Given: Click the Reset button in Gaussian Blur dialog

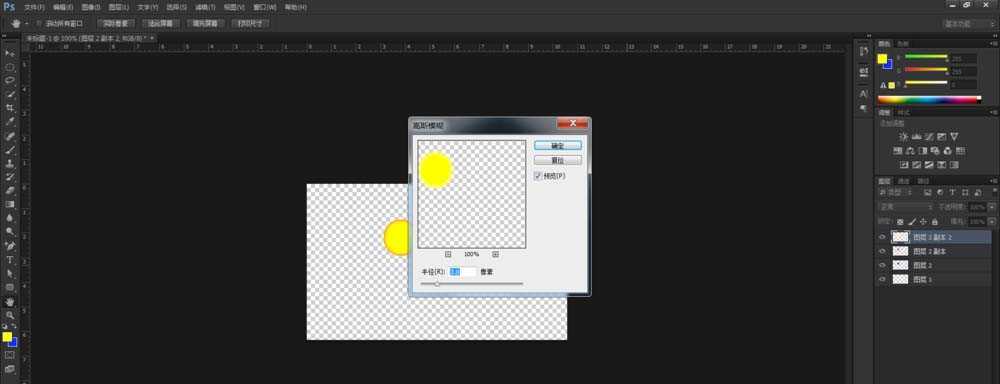Looking at the screenshot, I should 558,160.
